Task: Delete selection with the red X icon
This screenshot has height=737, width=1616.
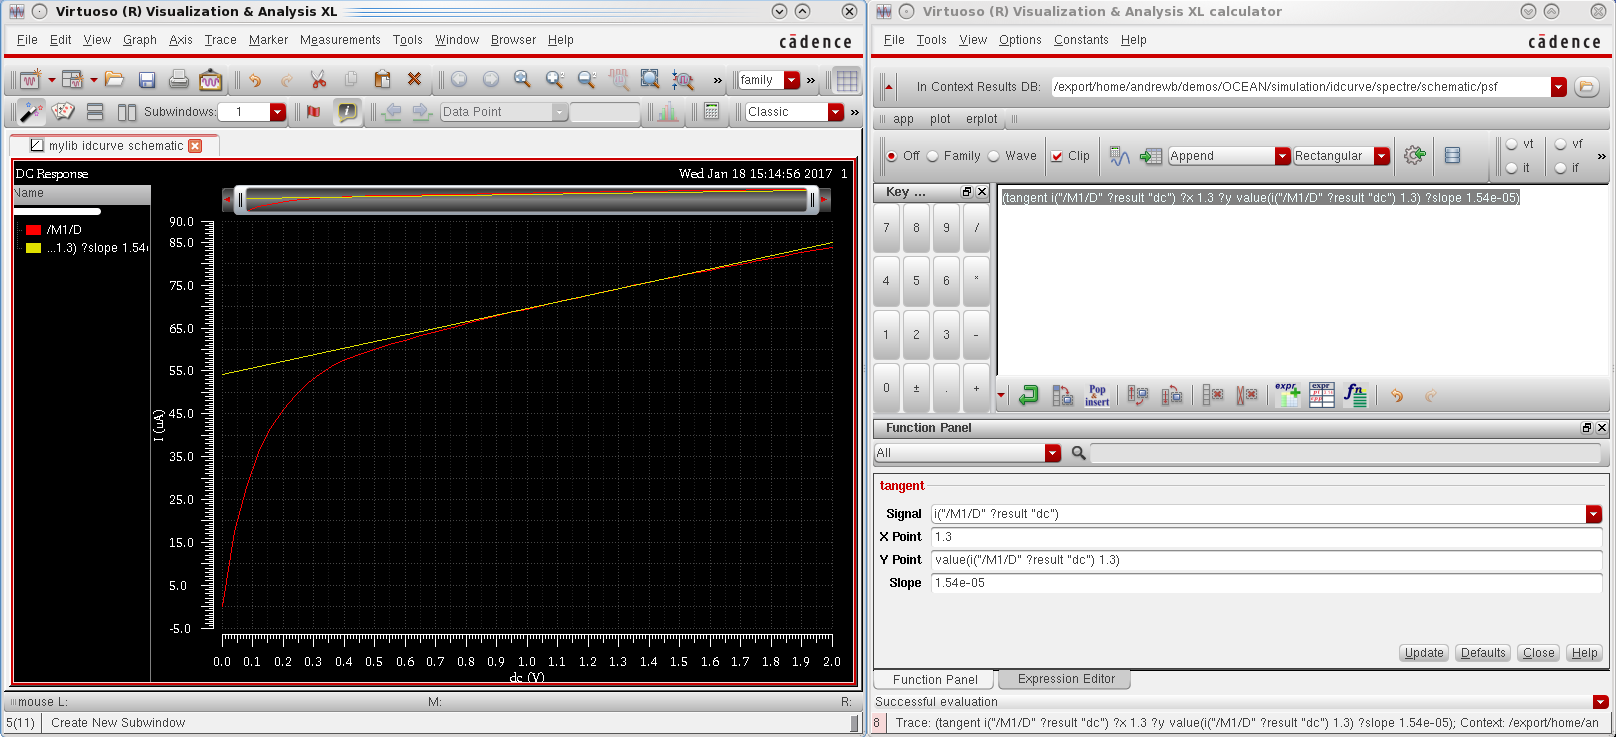Action: [414, 80]
